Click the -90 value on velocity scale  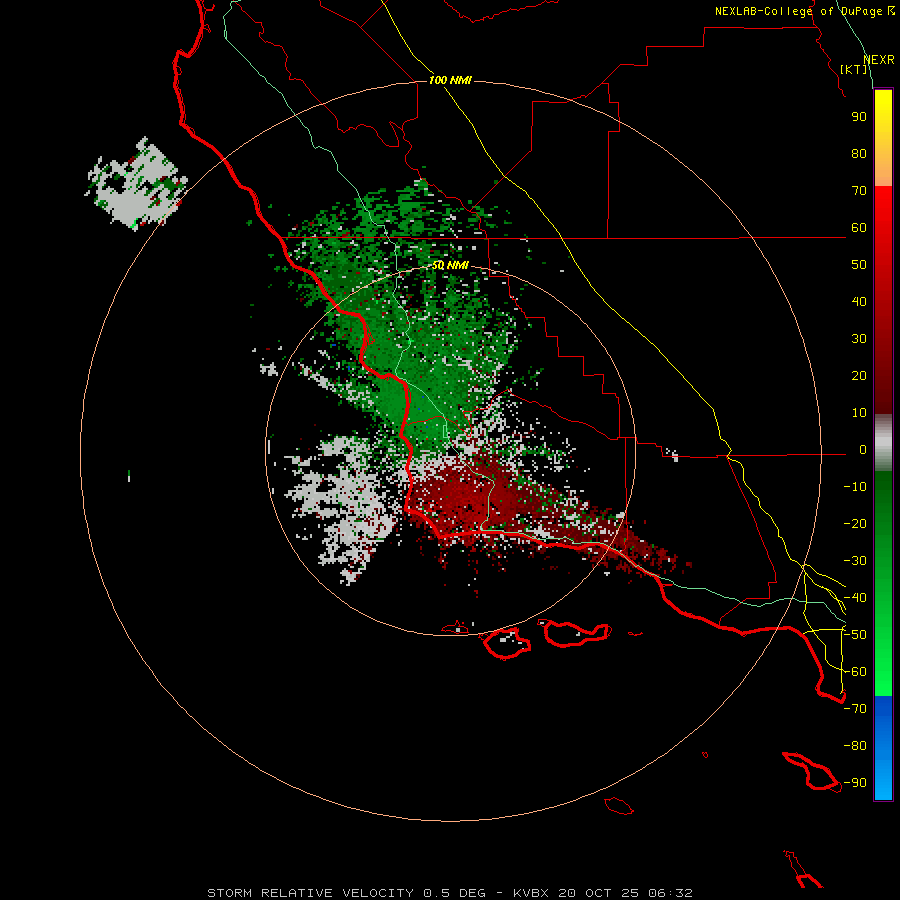pos(855,783)
